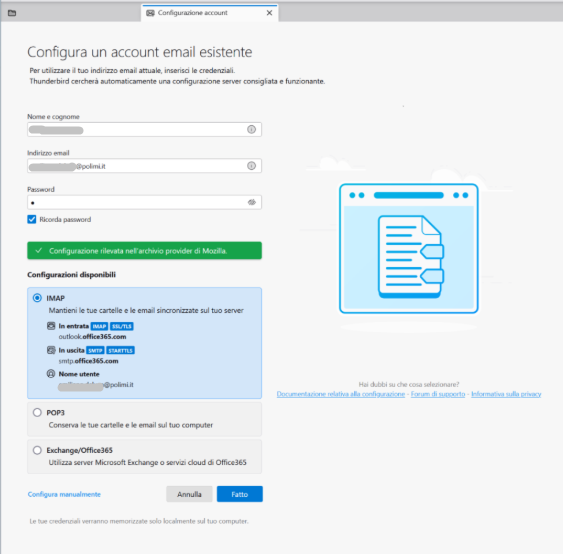This screenshot has height=554, width=563.
Task: Uncheck the Ricorda password checkbox
Action: pyautogui.click(x=32, y=219)
